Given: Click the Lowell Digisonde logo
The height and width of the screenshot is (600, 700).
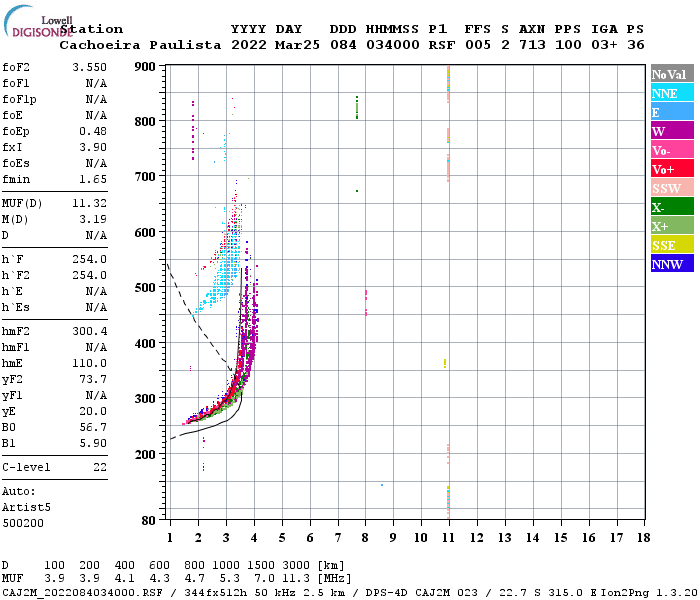Looking at the screenshot, I should point(38,21).
